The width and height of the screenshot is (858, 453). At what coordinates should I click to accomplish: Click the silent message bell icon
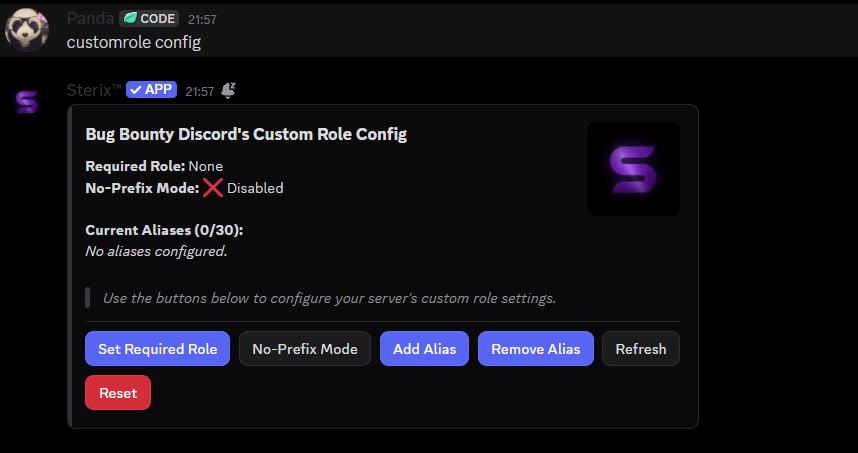click(228, 90)
